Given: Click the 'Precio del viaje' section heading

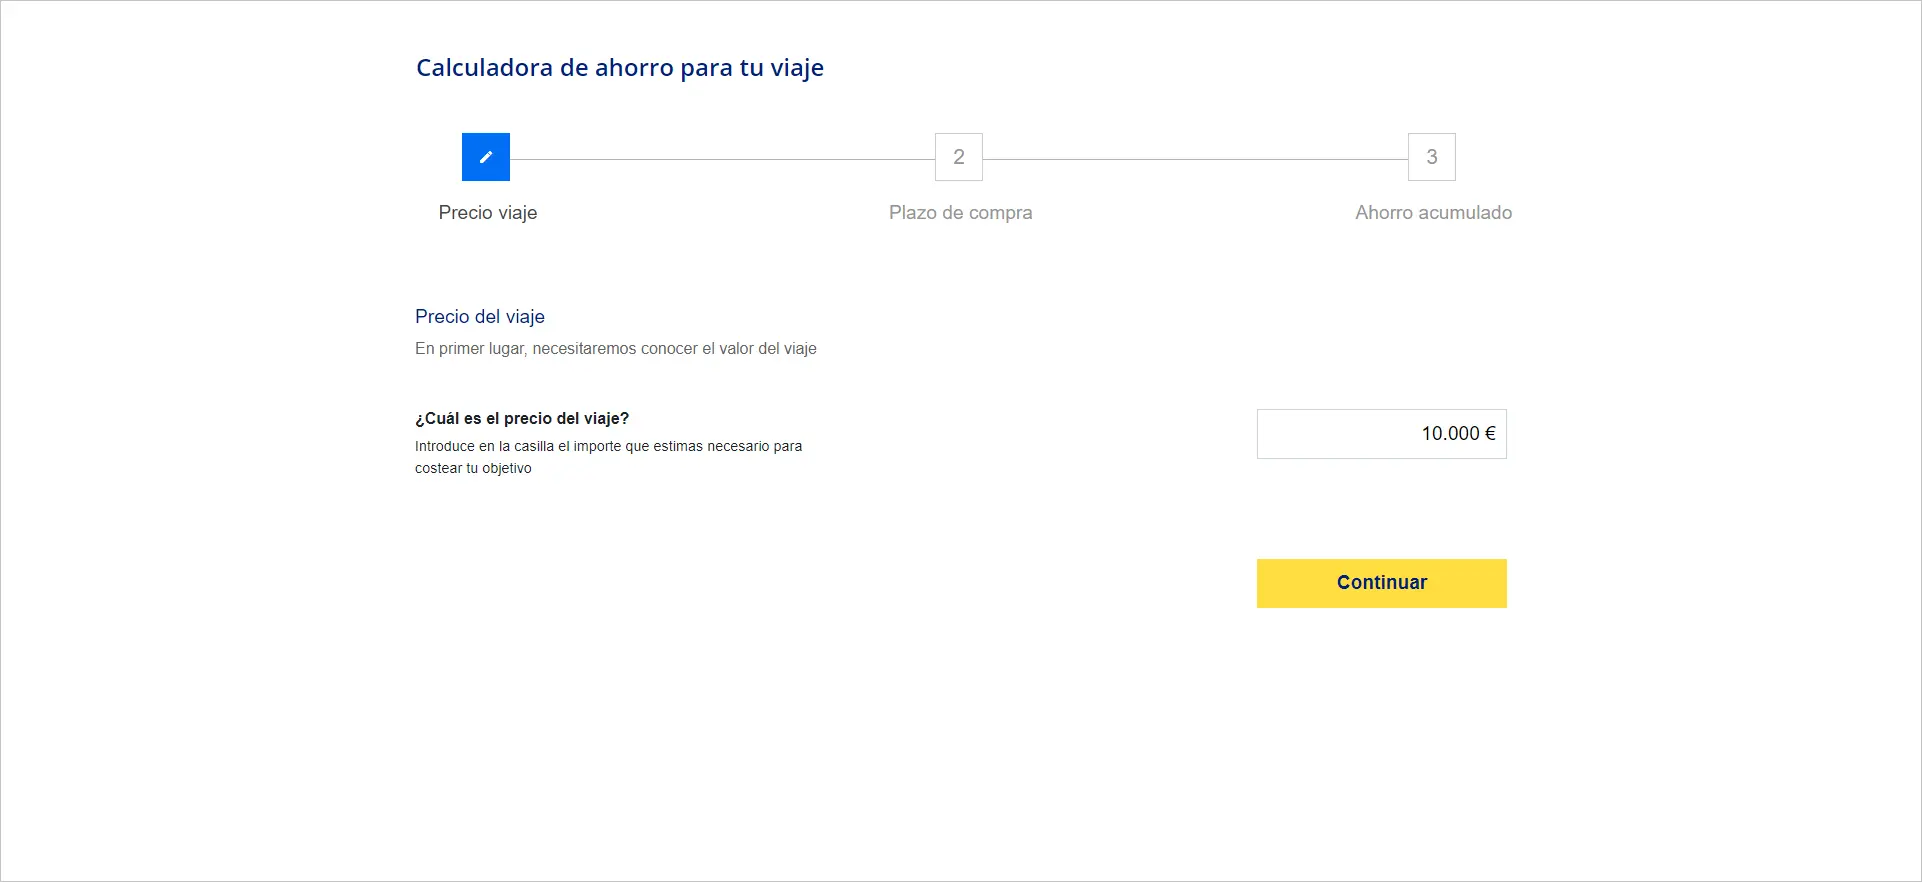Looking at the screenshot, I should (x=480, y=317).
